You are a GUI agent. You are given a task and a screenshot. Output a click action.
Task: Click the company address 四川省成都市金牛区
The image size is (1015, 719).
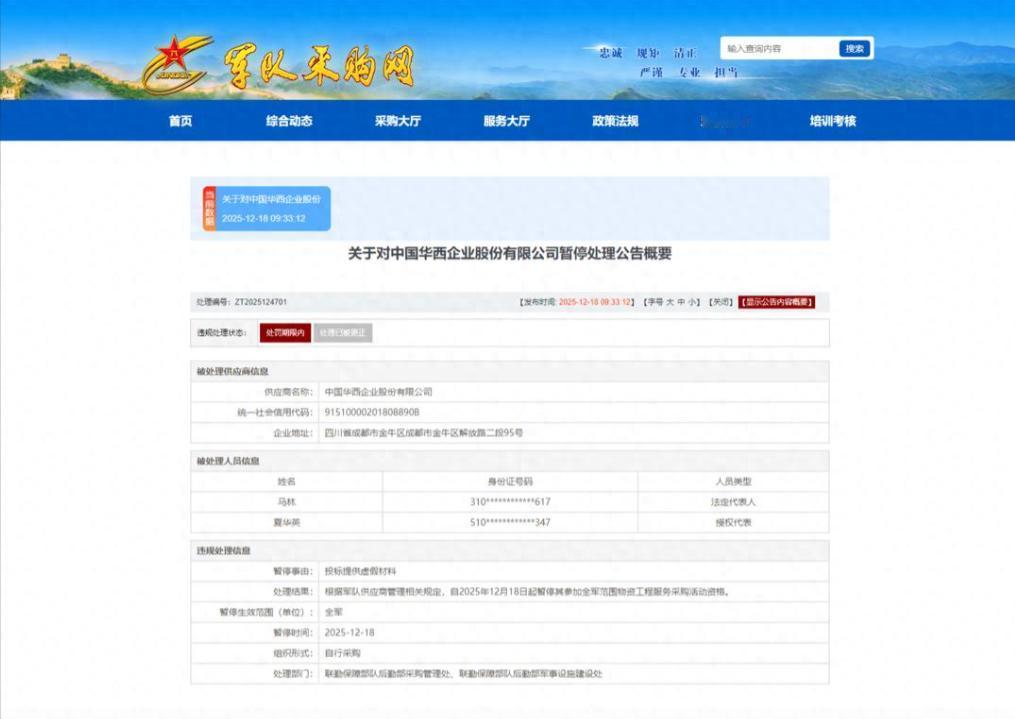pos(424,433)
